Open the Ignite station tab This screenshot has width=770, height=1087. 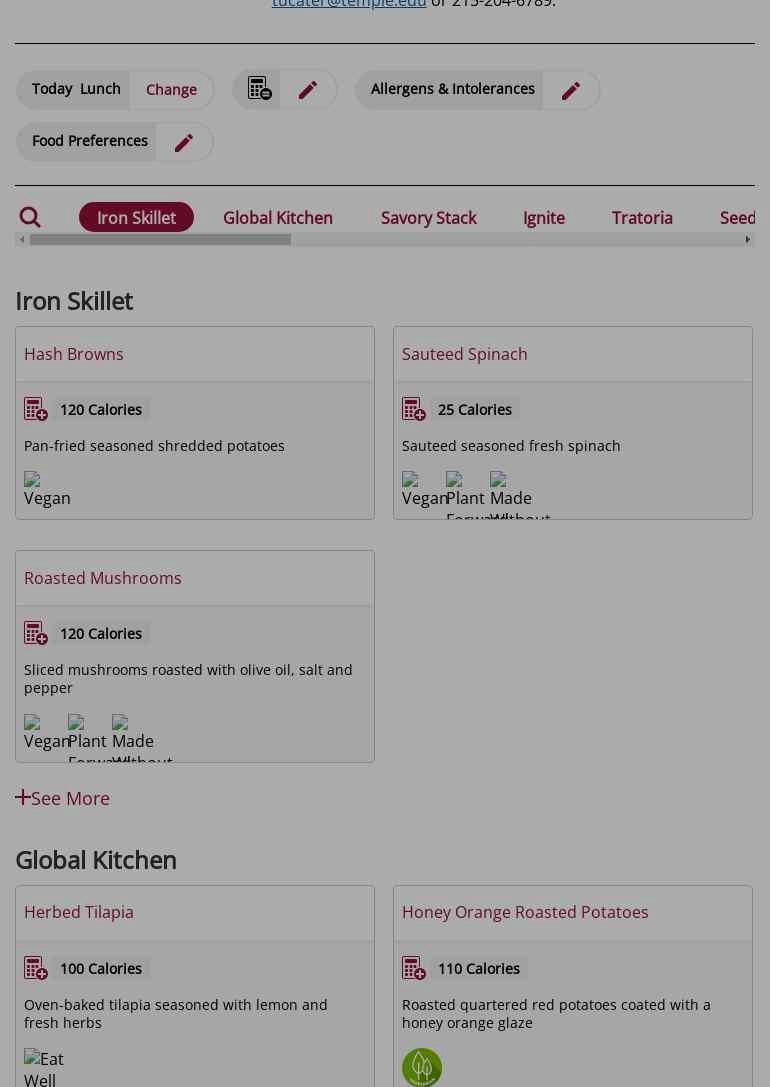(x=544, y=218)
